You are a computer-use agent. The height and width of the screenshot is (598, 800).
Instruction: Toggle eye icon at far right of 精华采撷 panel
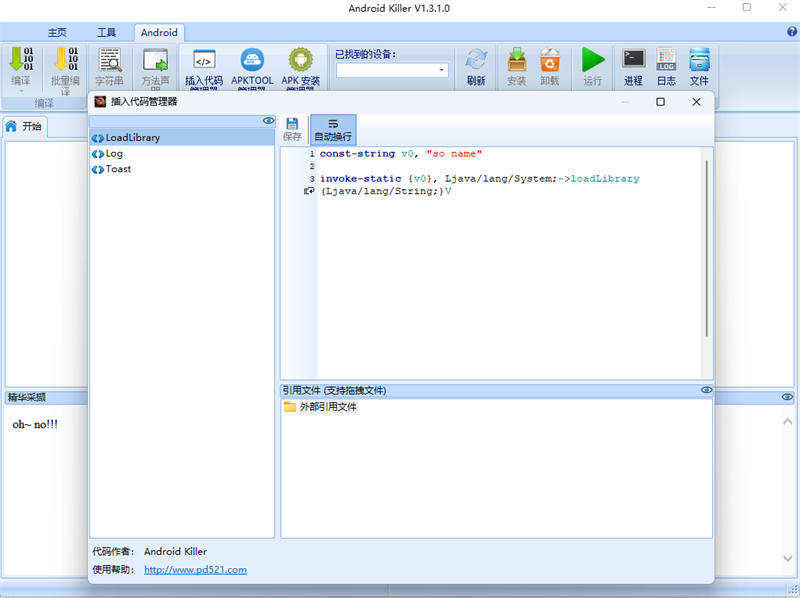[x=787, y=397]
